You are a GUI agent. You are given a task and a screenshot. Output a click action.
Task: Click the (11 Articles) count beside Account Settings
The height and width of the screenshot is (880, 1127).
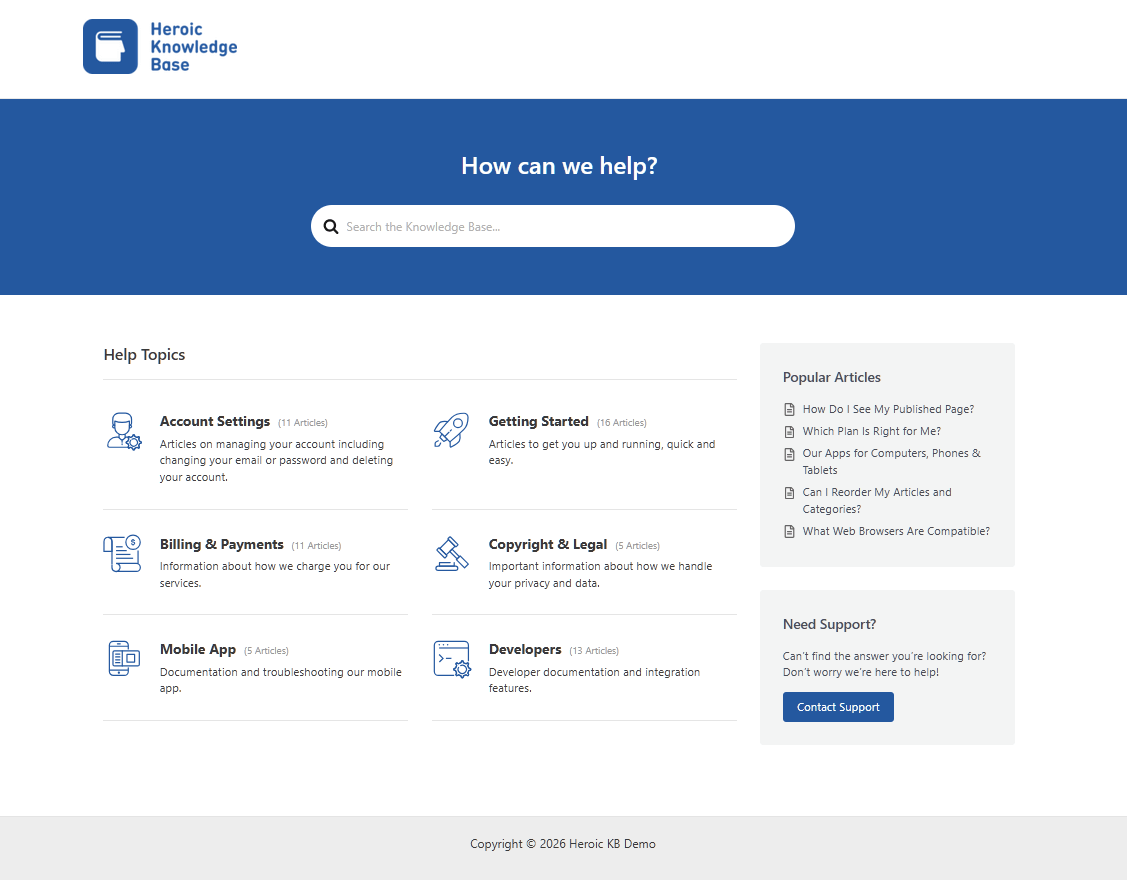click(303, 423)
